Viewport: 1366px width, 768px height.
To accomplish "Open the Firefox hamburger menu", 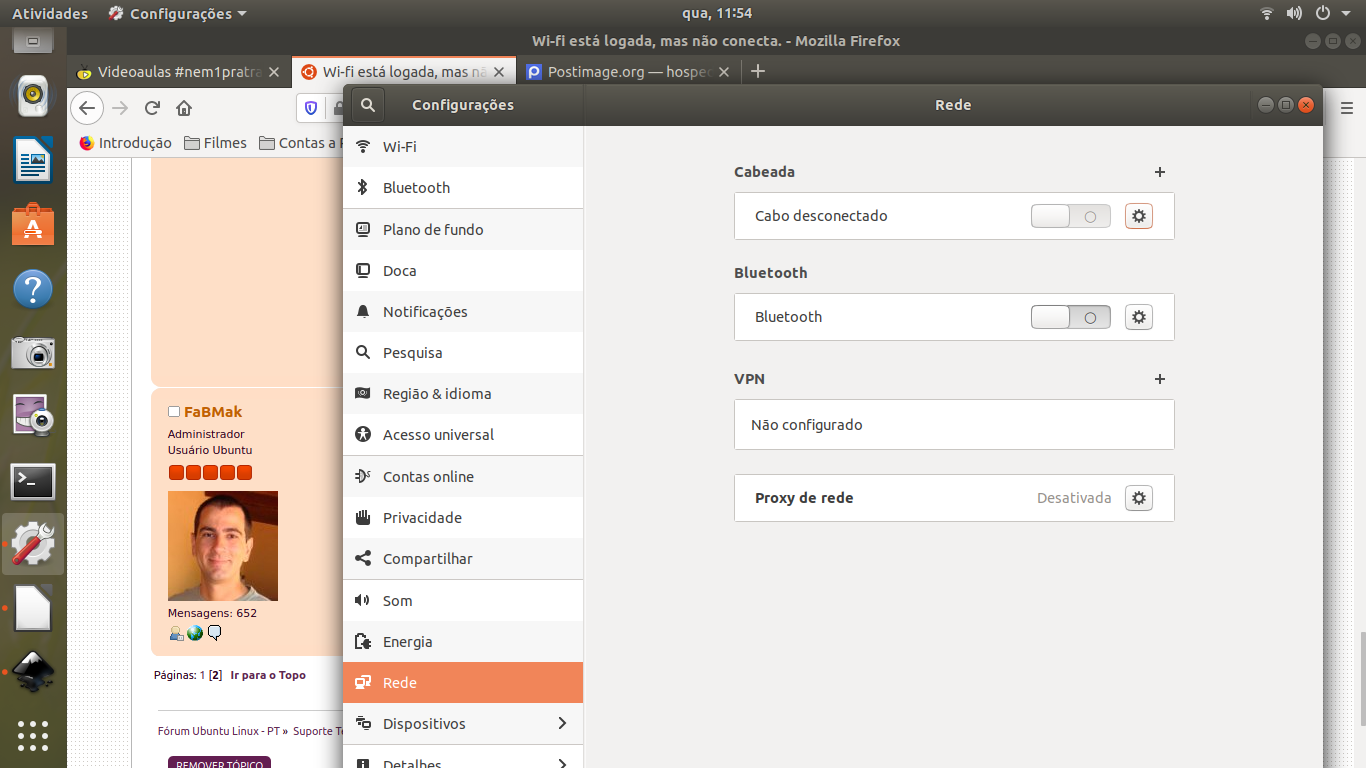I will [x=1345, y=108].
